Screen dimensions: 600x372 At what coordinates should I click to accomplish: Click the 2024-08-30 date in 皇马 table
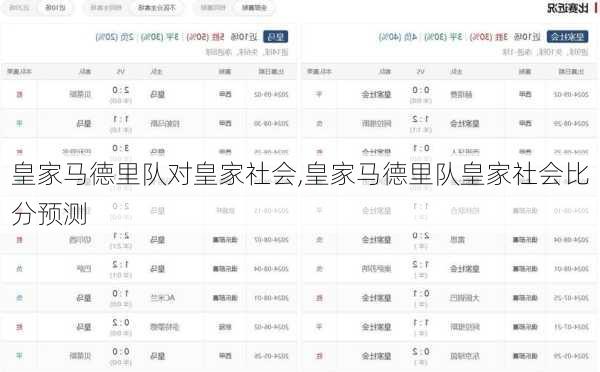pyautogui.click(x=271, y=124)
